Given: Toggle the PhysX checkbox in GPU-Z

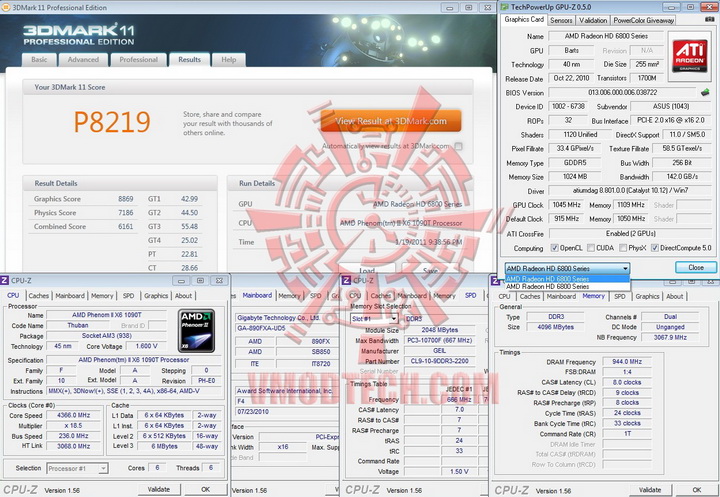Looking at the screenshot, I should click(x=623, y=248).
